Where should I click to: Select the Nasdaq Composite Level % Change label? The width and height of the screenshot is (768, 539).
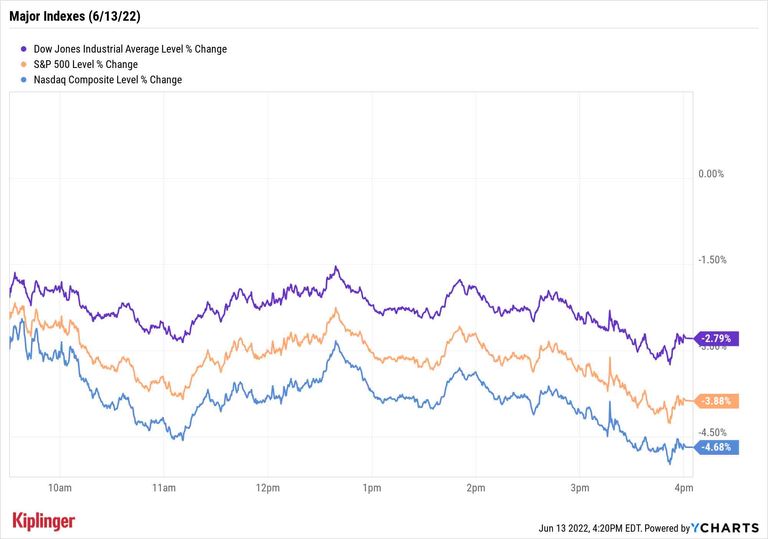click(x=108, y=79)
